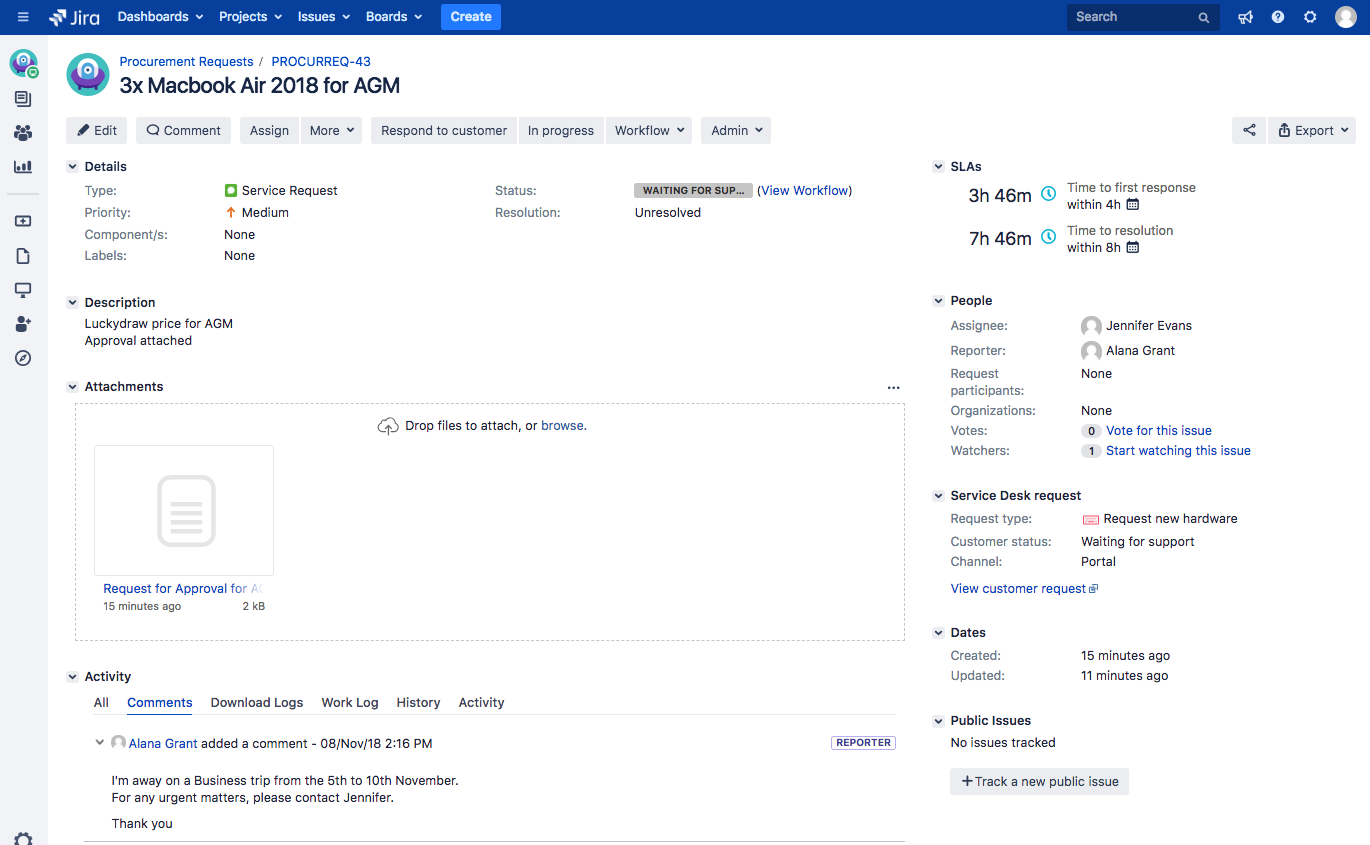Click Start watching this issue link
The width and height of the screenshot is (1370, 845).
point(1178,451)
